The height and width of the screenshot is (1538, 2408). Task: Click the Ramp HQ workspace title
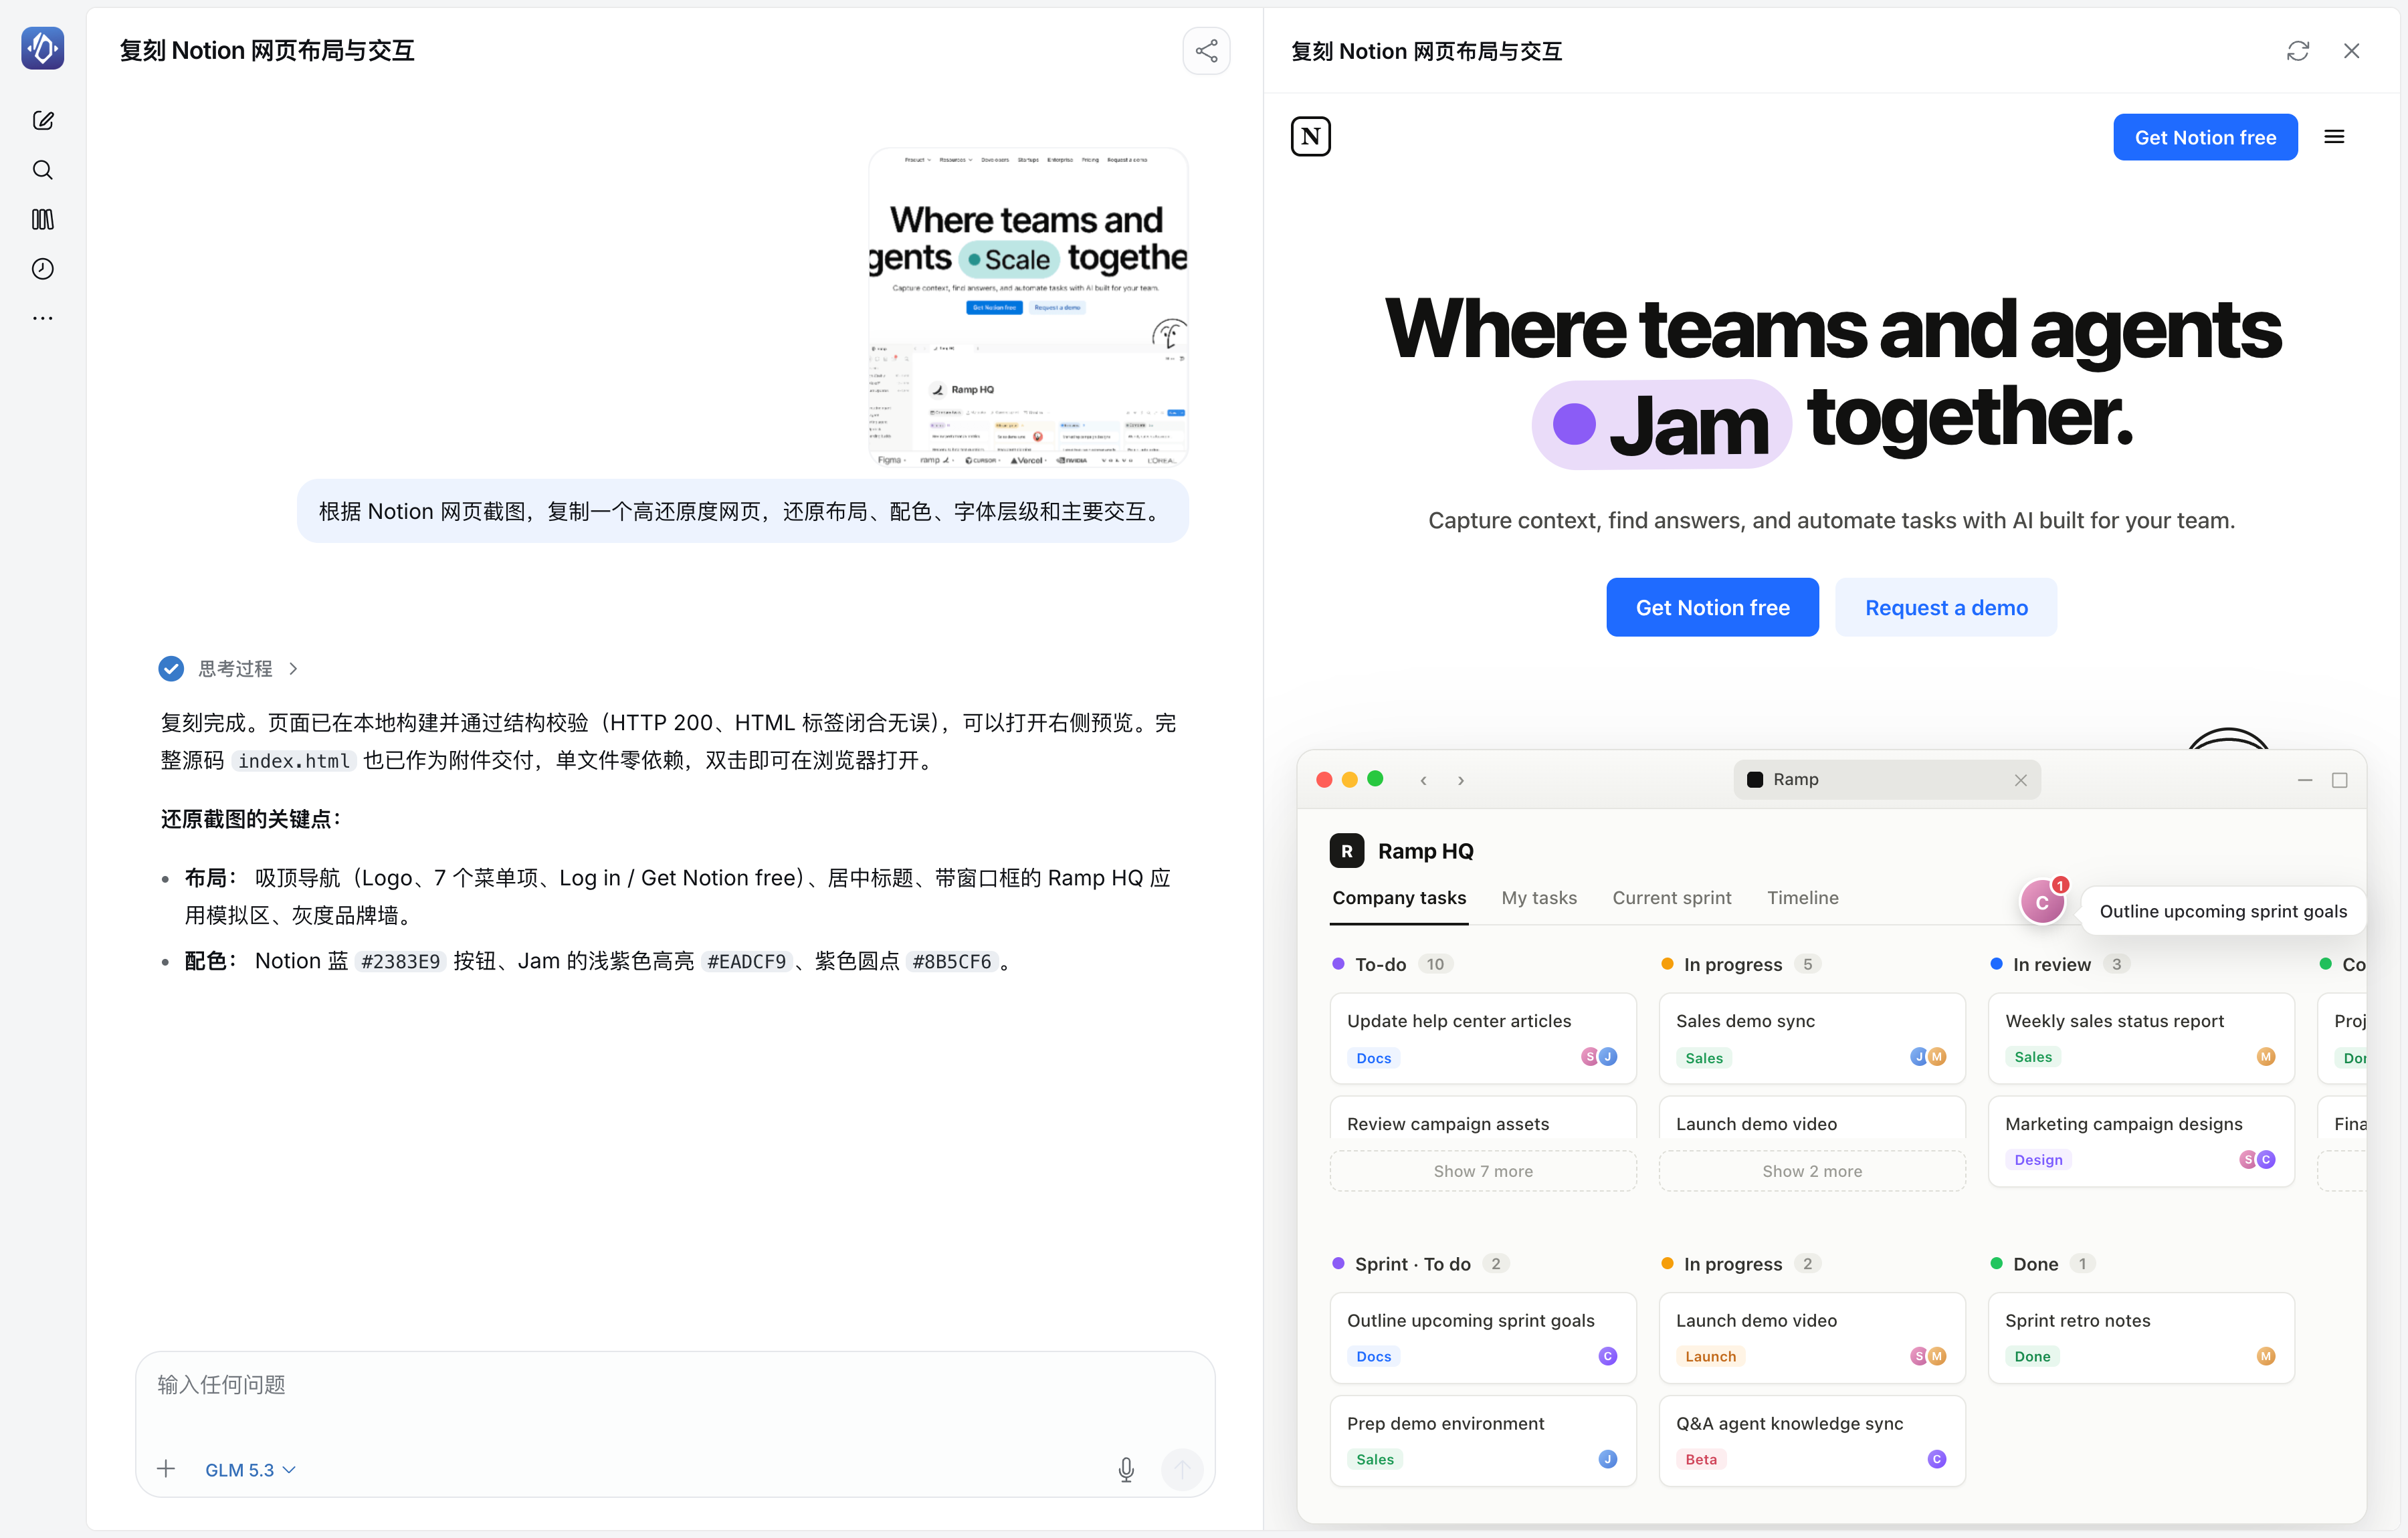tap(1425, 851)
